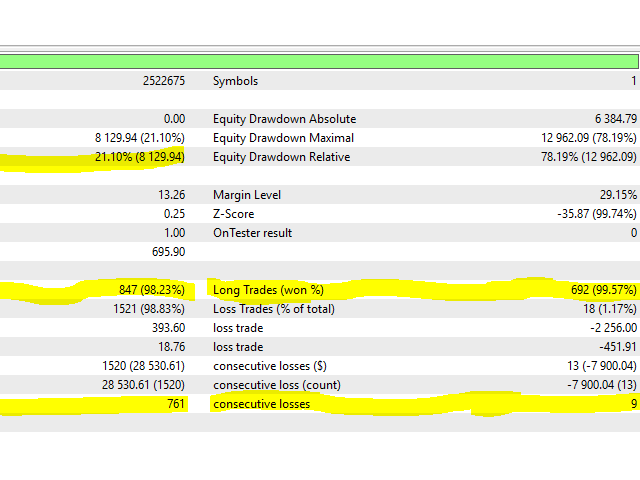
Task: Click Loss Trades (% of total) label
Action: pos(274,309)
